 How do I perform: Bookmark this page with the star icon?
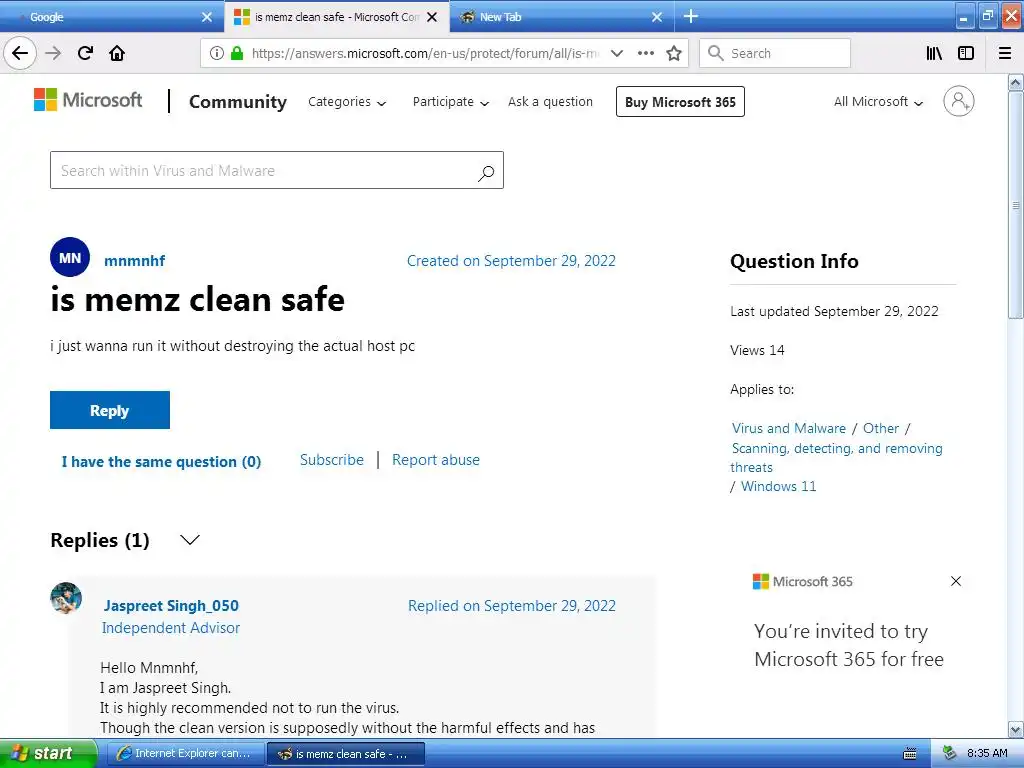pos(674,53)
